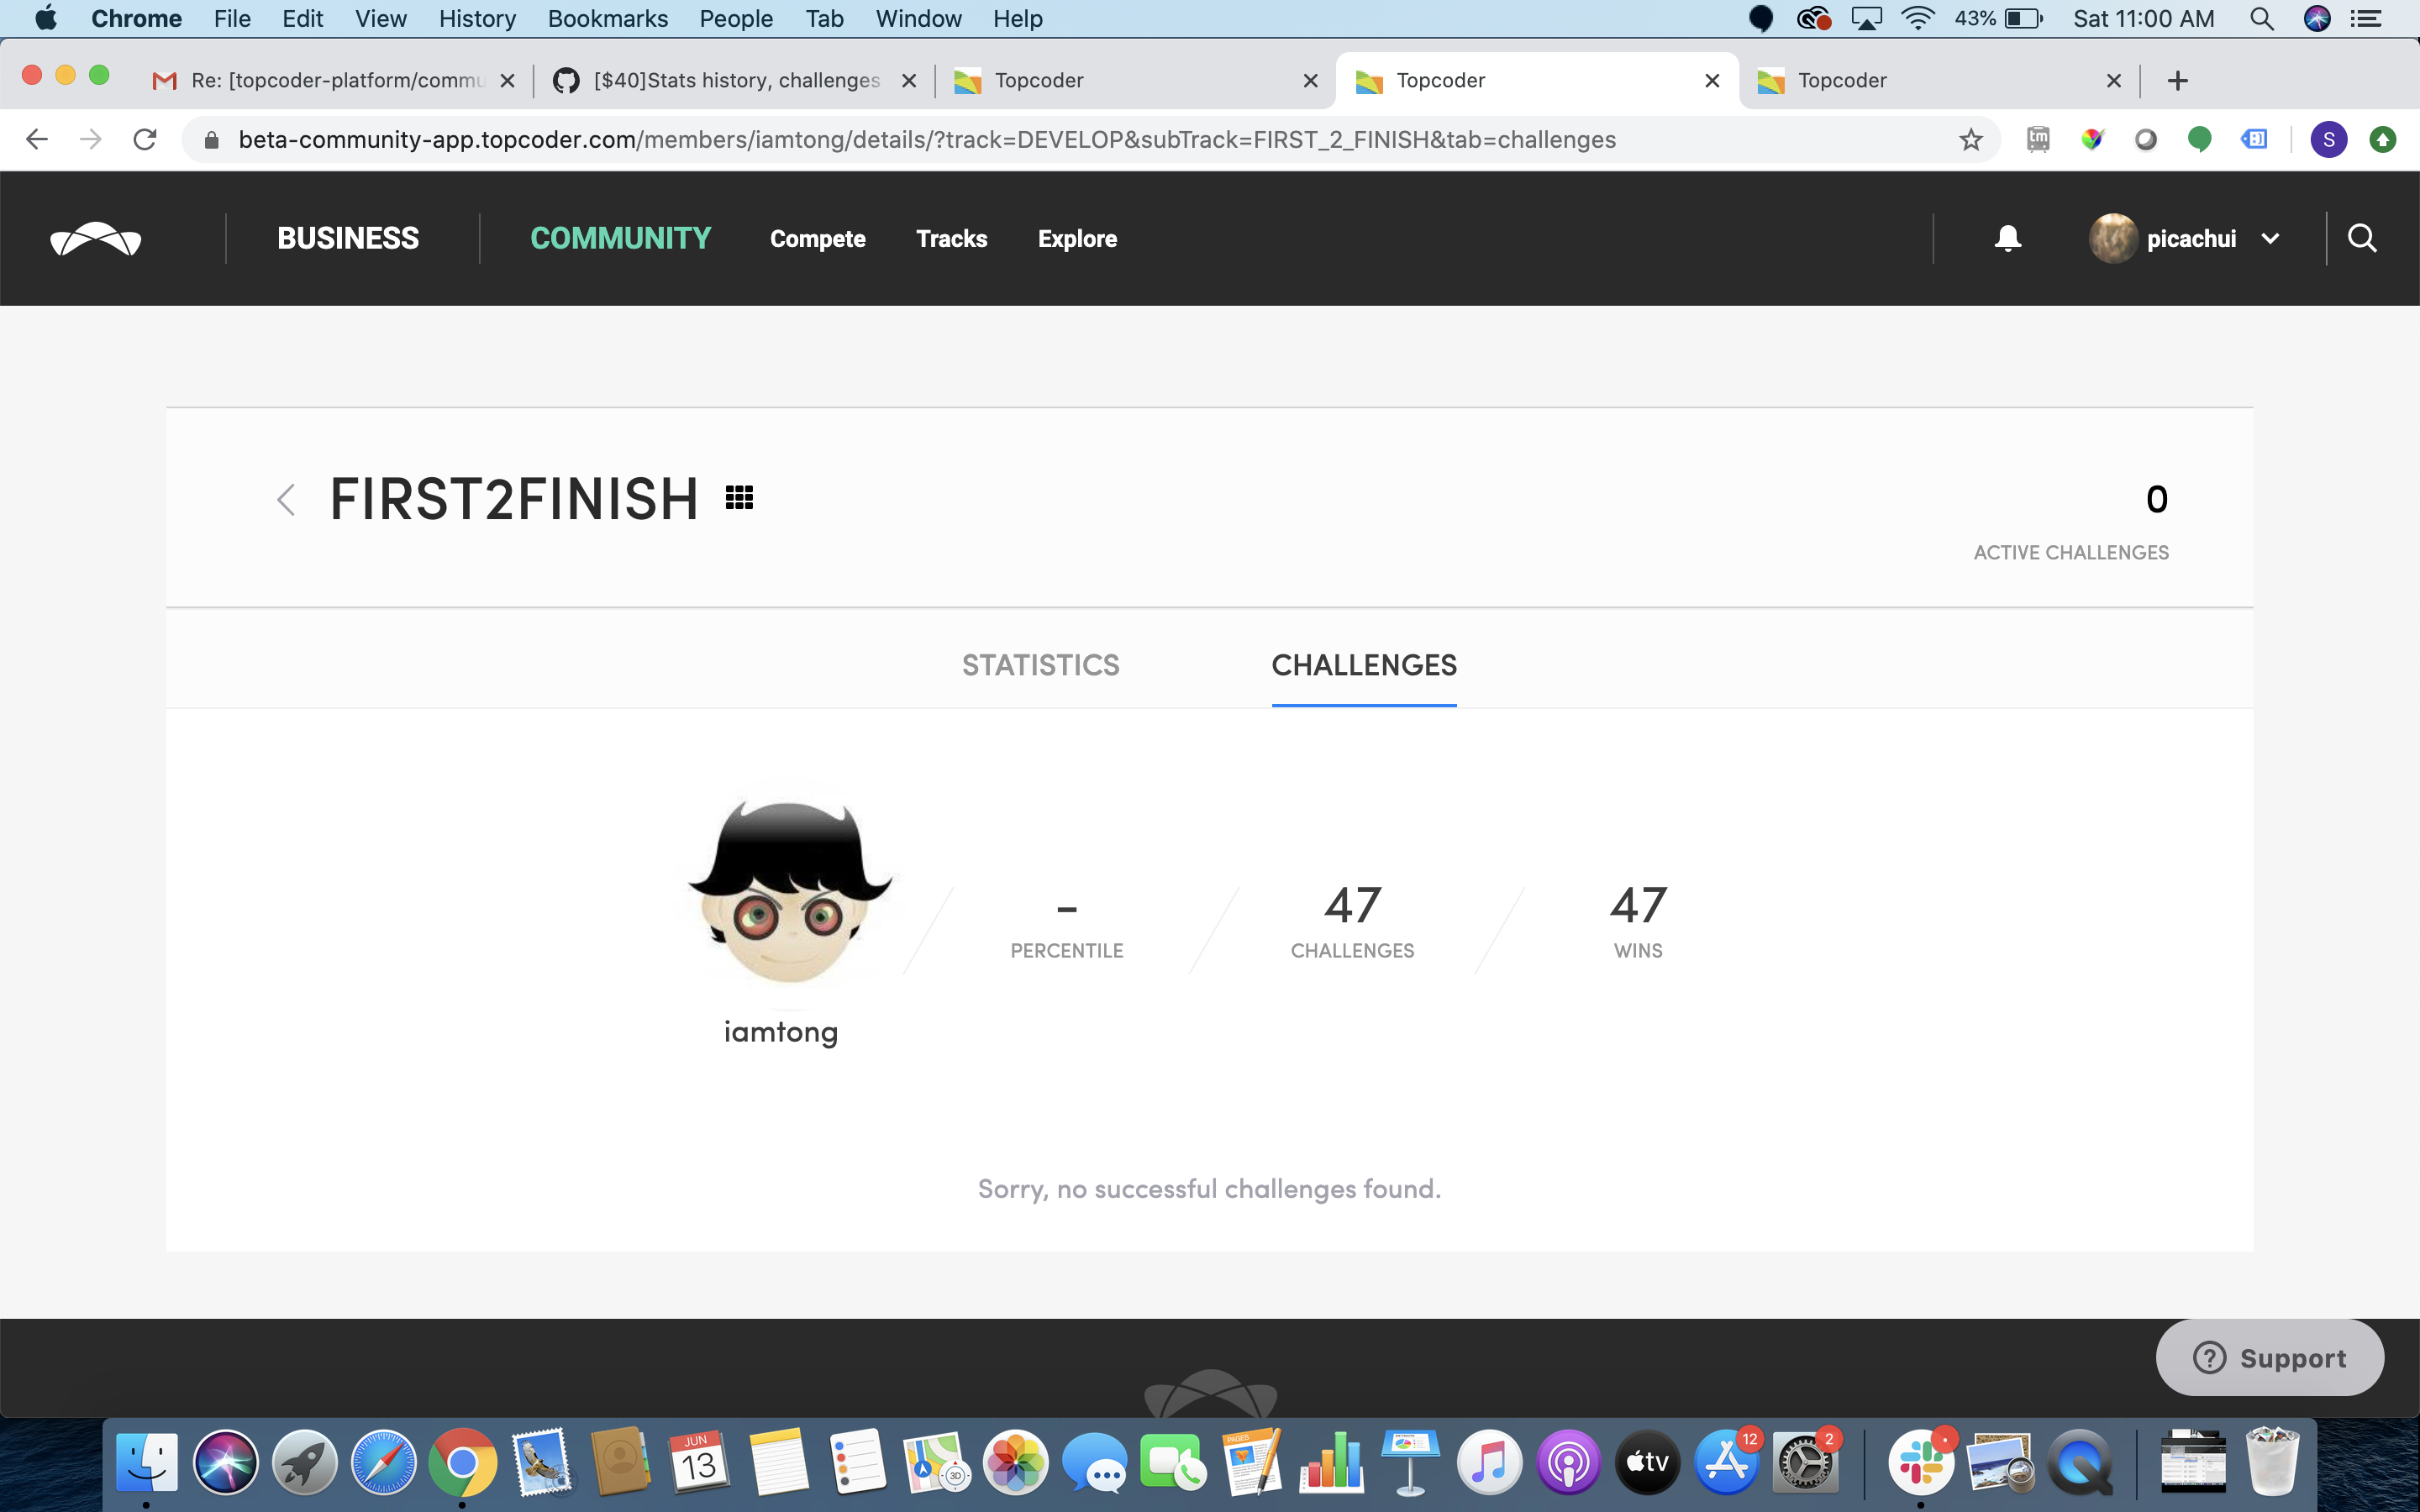Open Slack from the dock
Image resolution: width=2420 pixels, height=1512 pixels.
click(x=1921, y=1462)
